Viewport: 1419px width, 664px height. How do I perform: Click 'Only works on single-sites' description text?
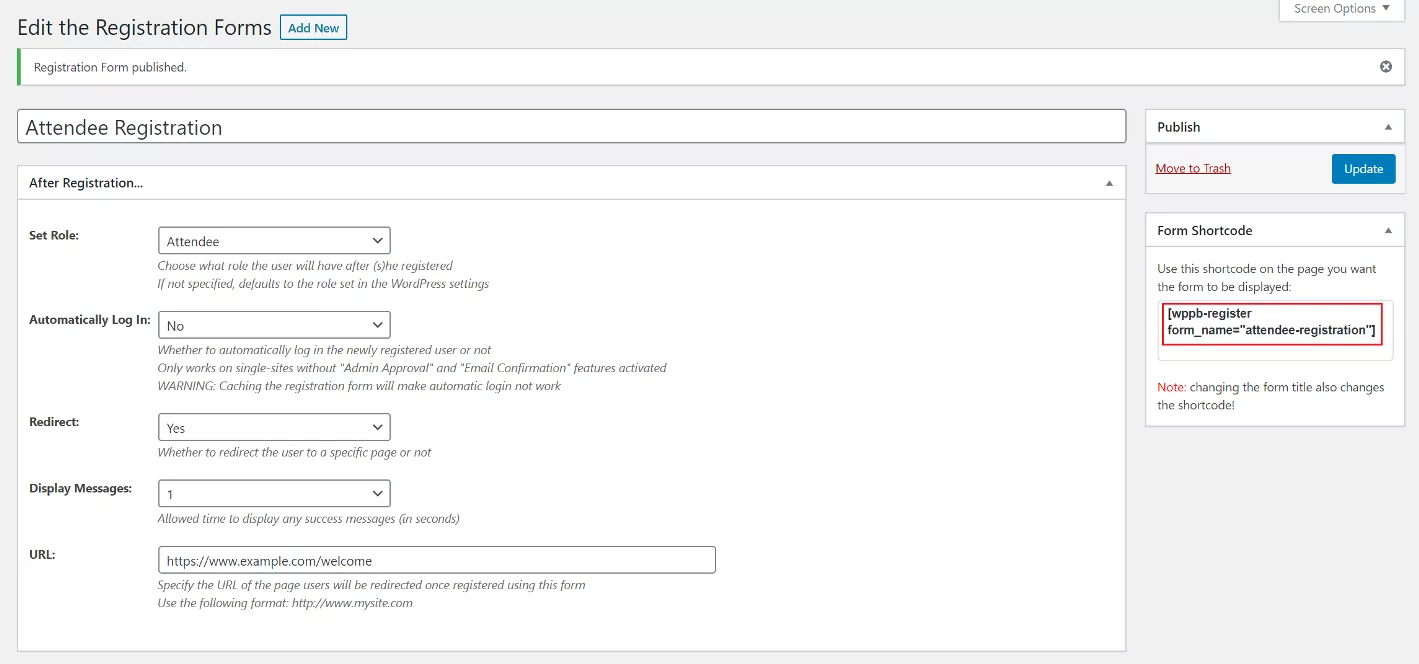point(412,368)
